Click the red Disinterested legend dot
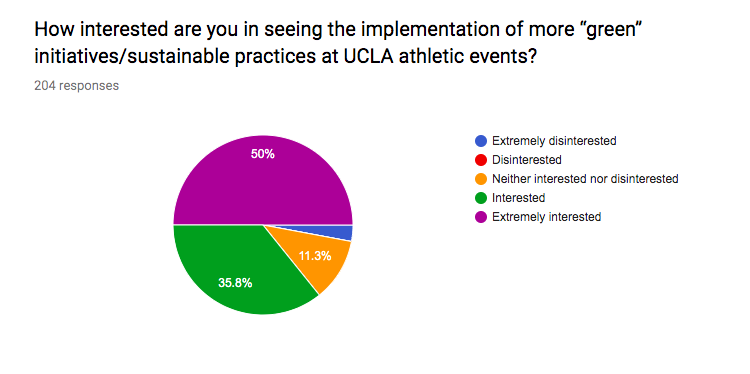This screenshot has width=750, height=374. 481,160
